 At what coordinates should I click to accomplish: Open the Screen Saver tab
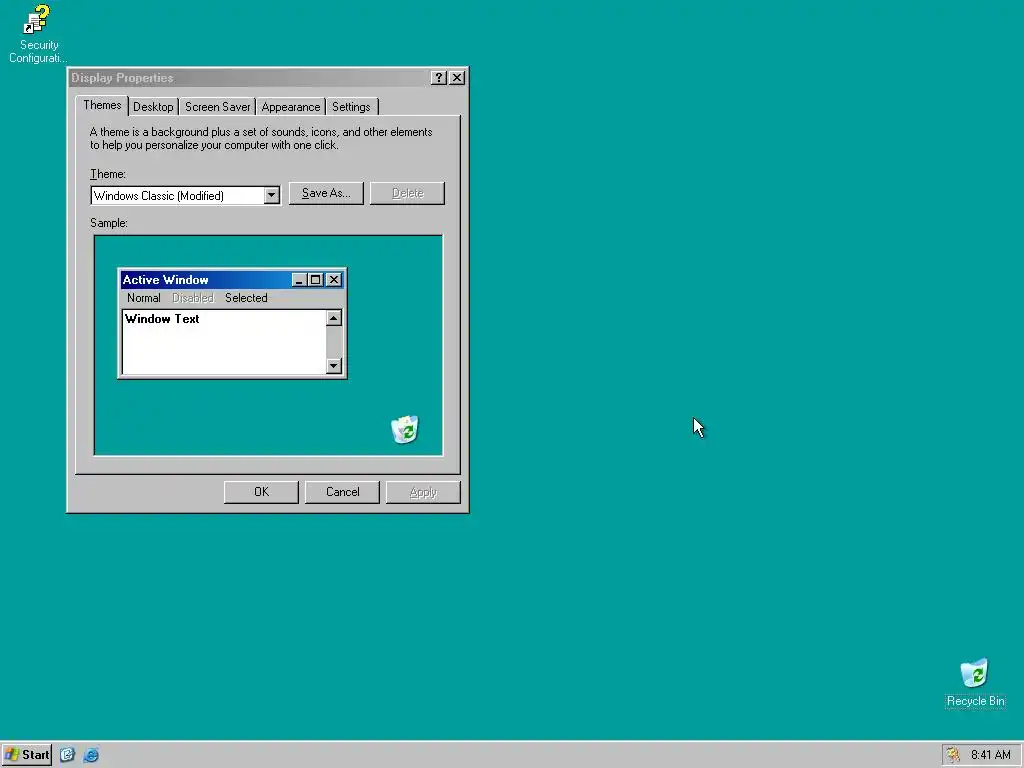(217, 107)
